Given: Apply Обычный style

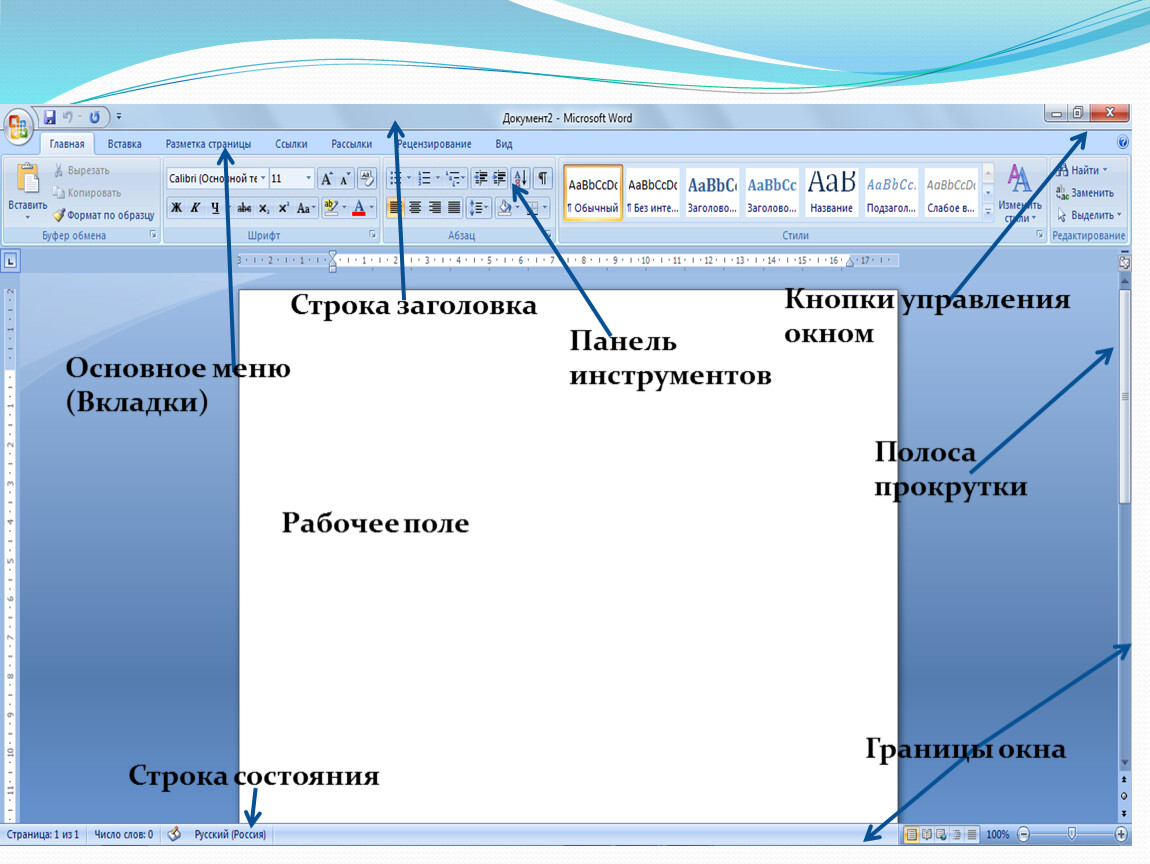Looking at the screenshot, I should [593, 193].
